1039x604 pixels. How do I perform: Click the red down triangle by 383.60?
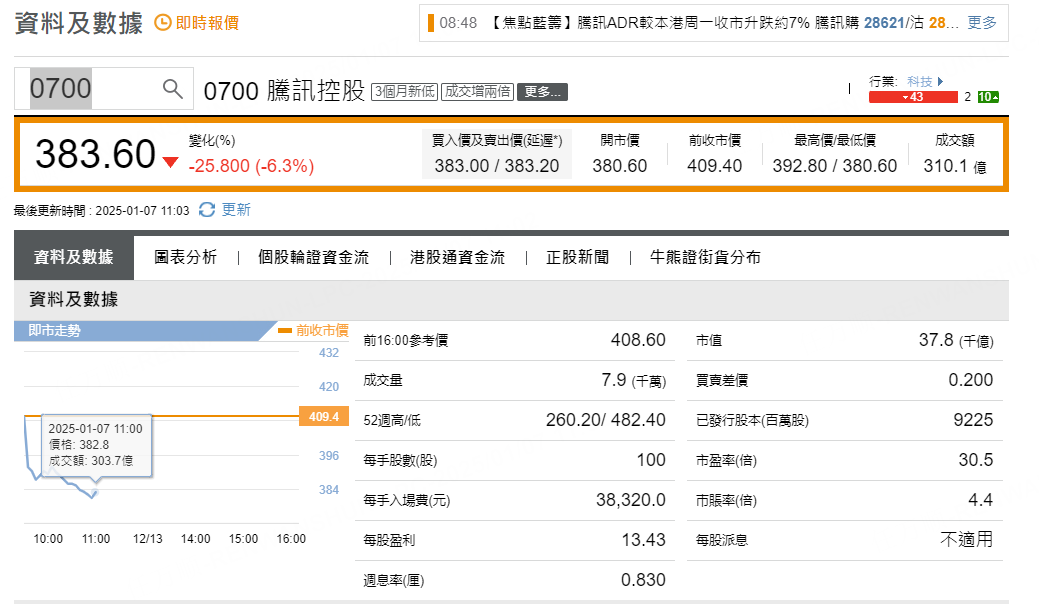[170, 162]
